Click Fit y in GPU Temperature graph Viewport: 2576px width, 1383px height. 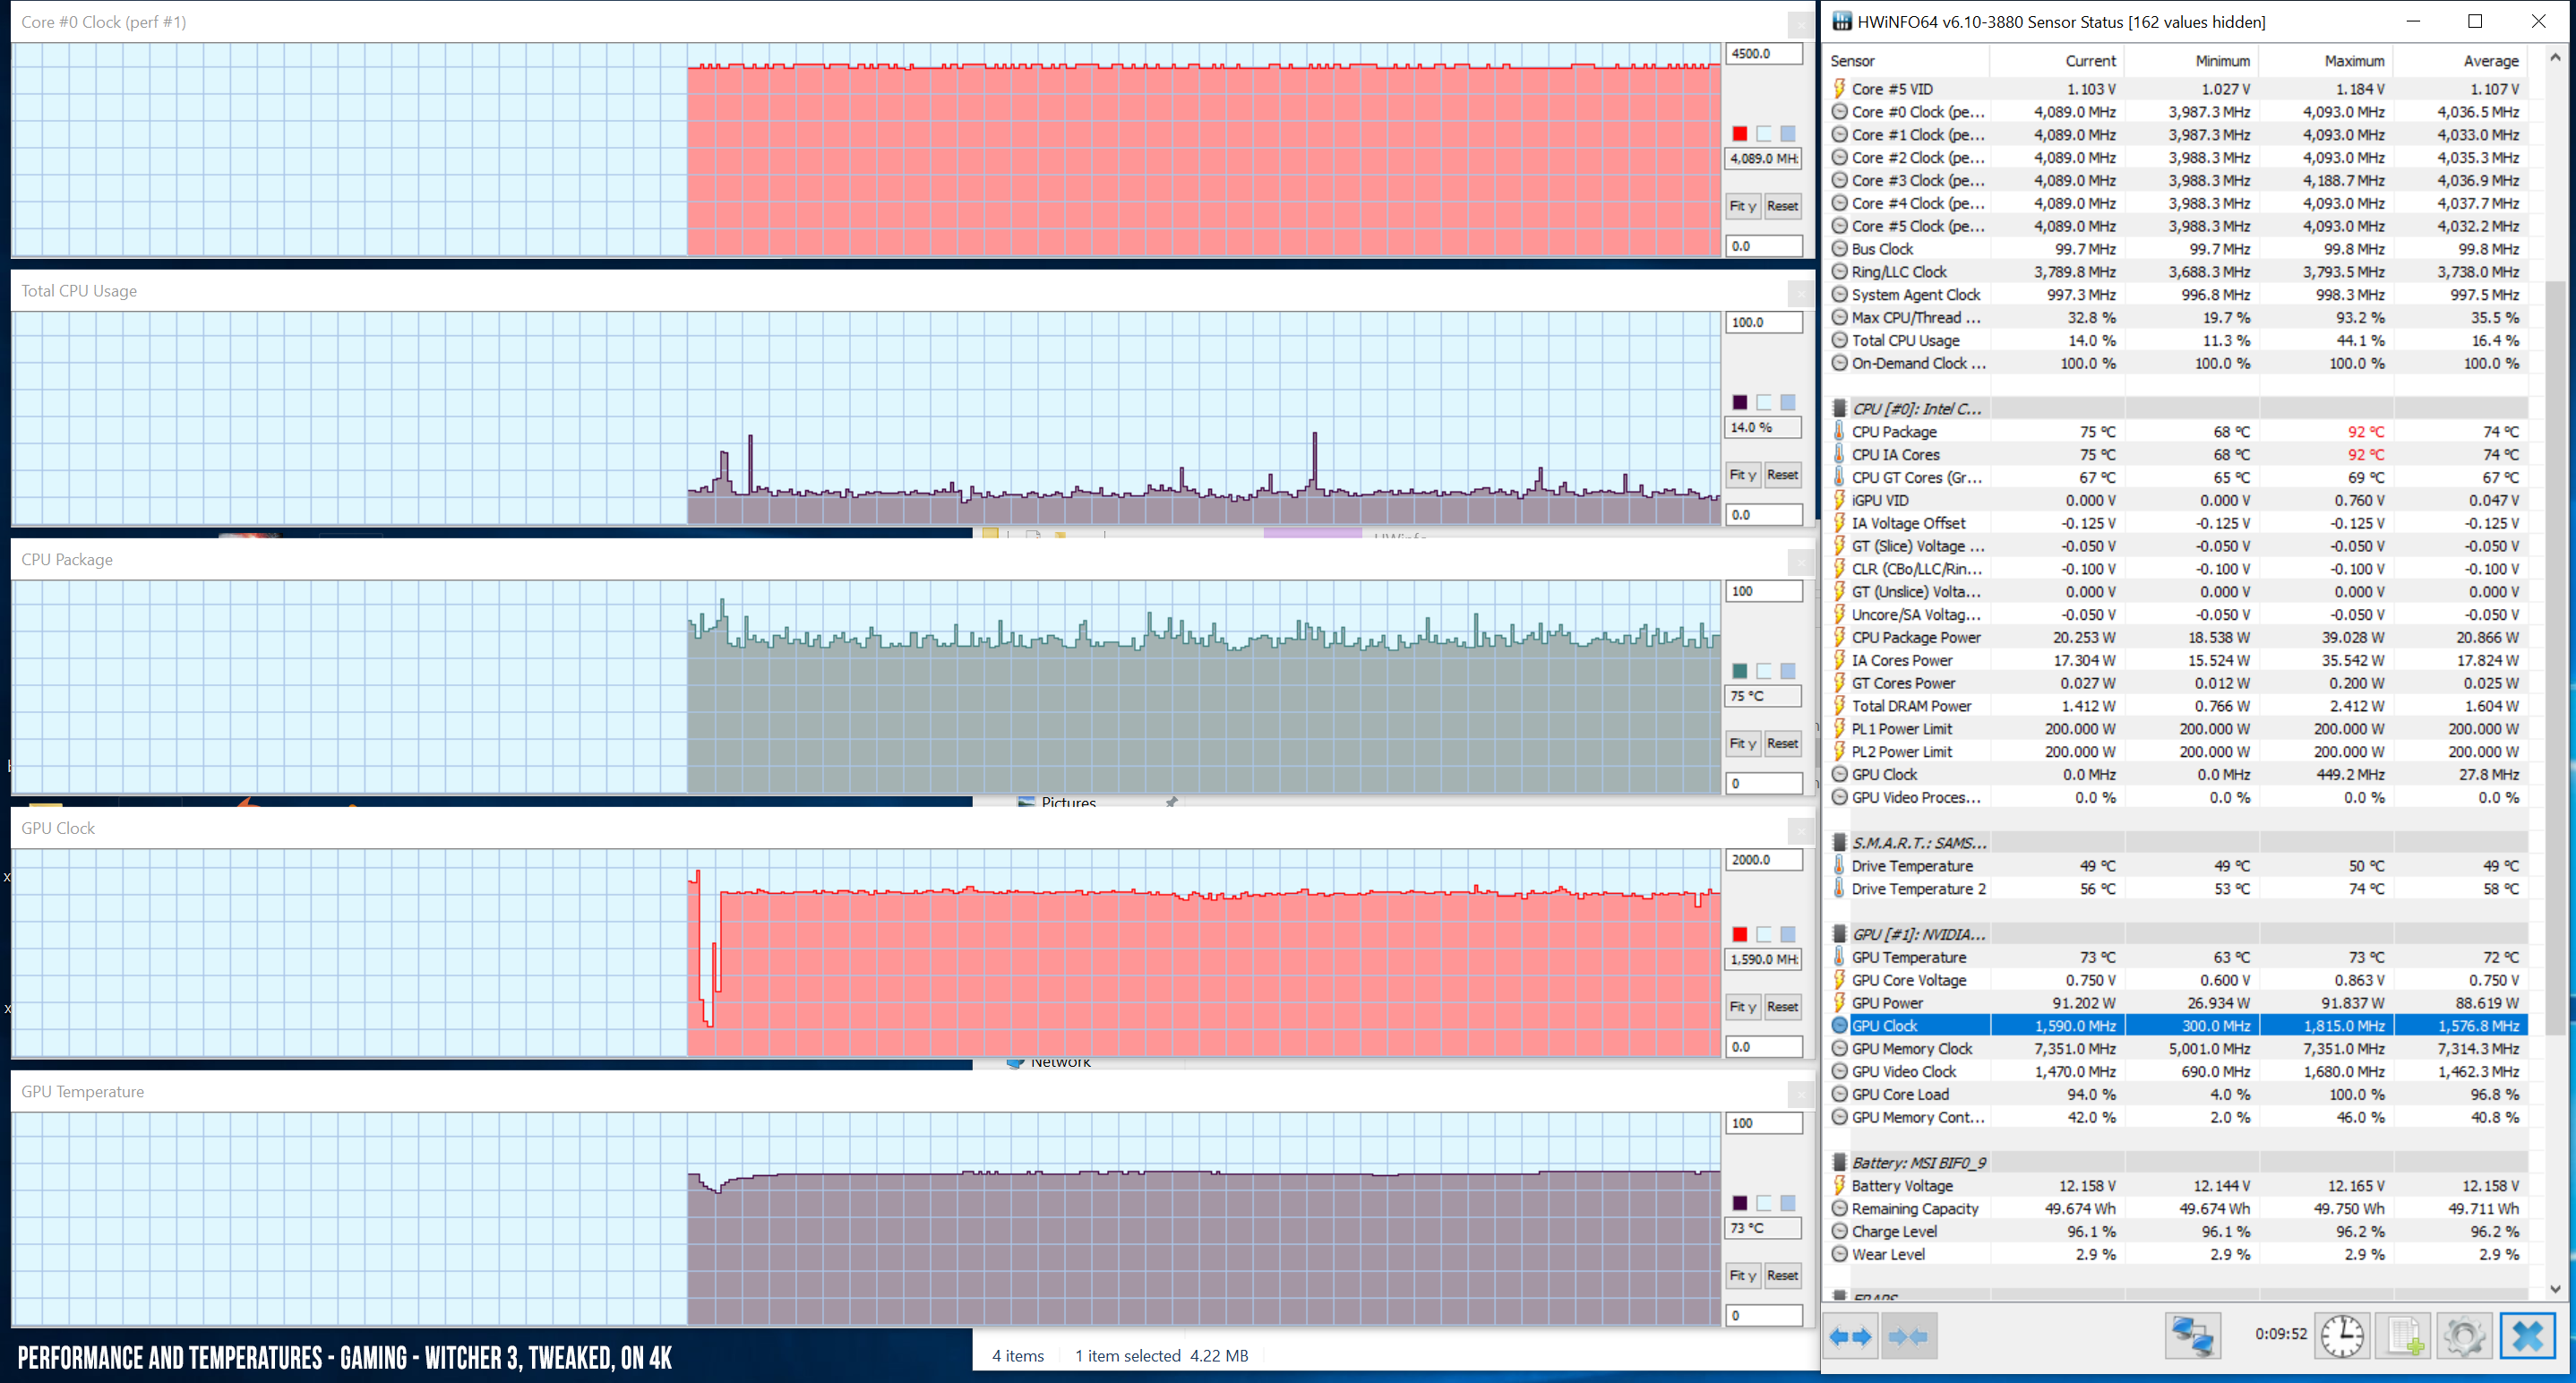coord(1743,1275)
